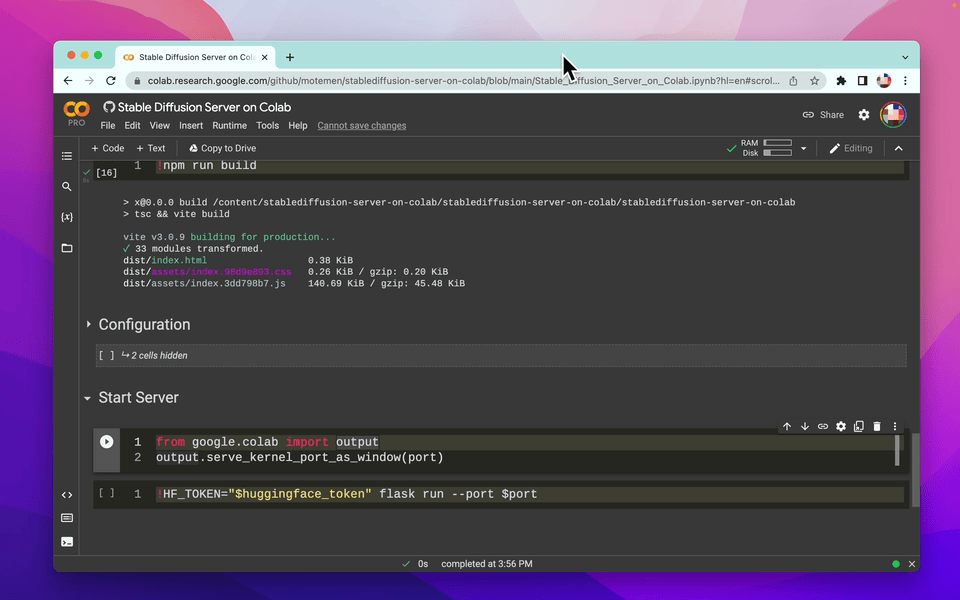This screenshot has width=960, height=600.
Task: Add a new Text cell
Action: pos(151,148)
